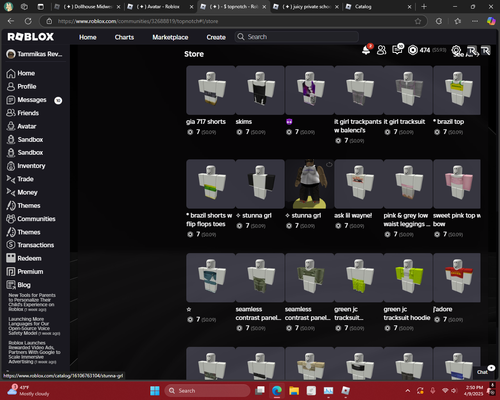Open Marketplace in the Roblox top navigation
Screen dimensions: 500x400
tap(170, 37)
